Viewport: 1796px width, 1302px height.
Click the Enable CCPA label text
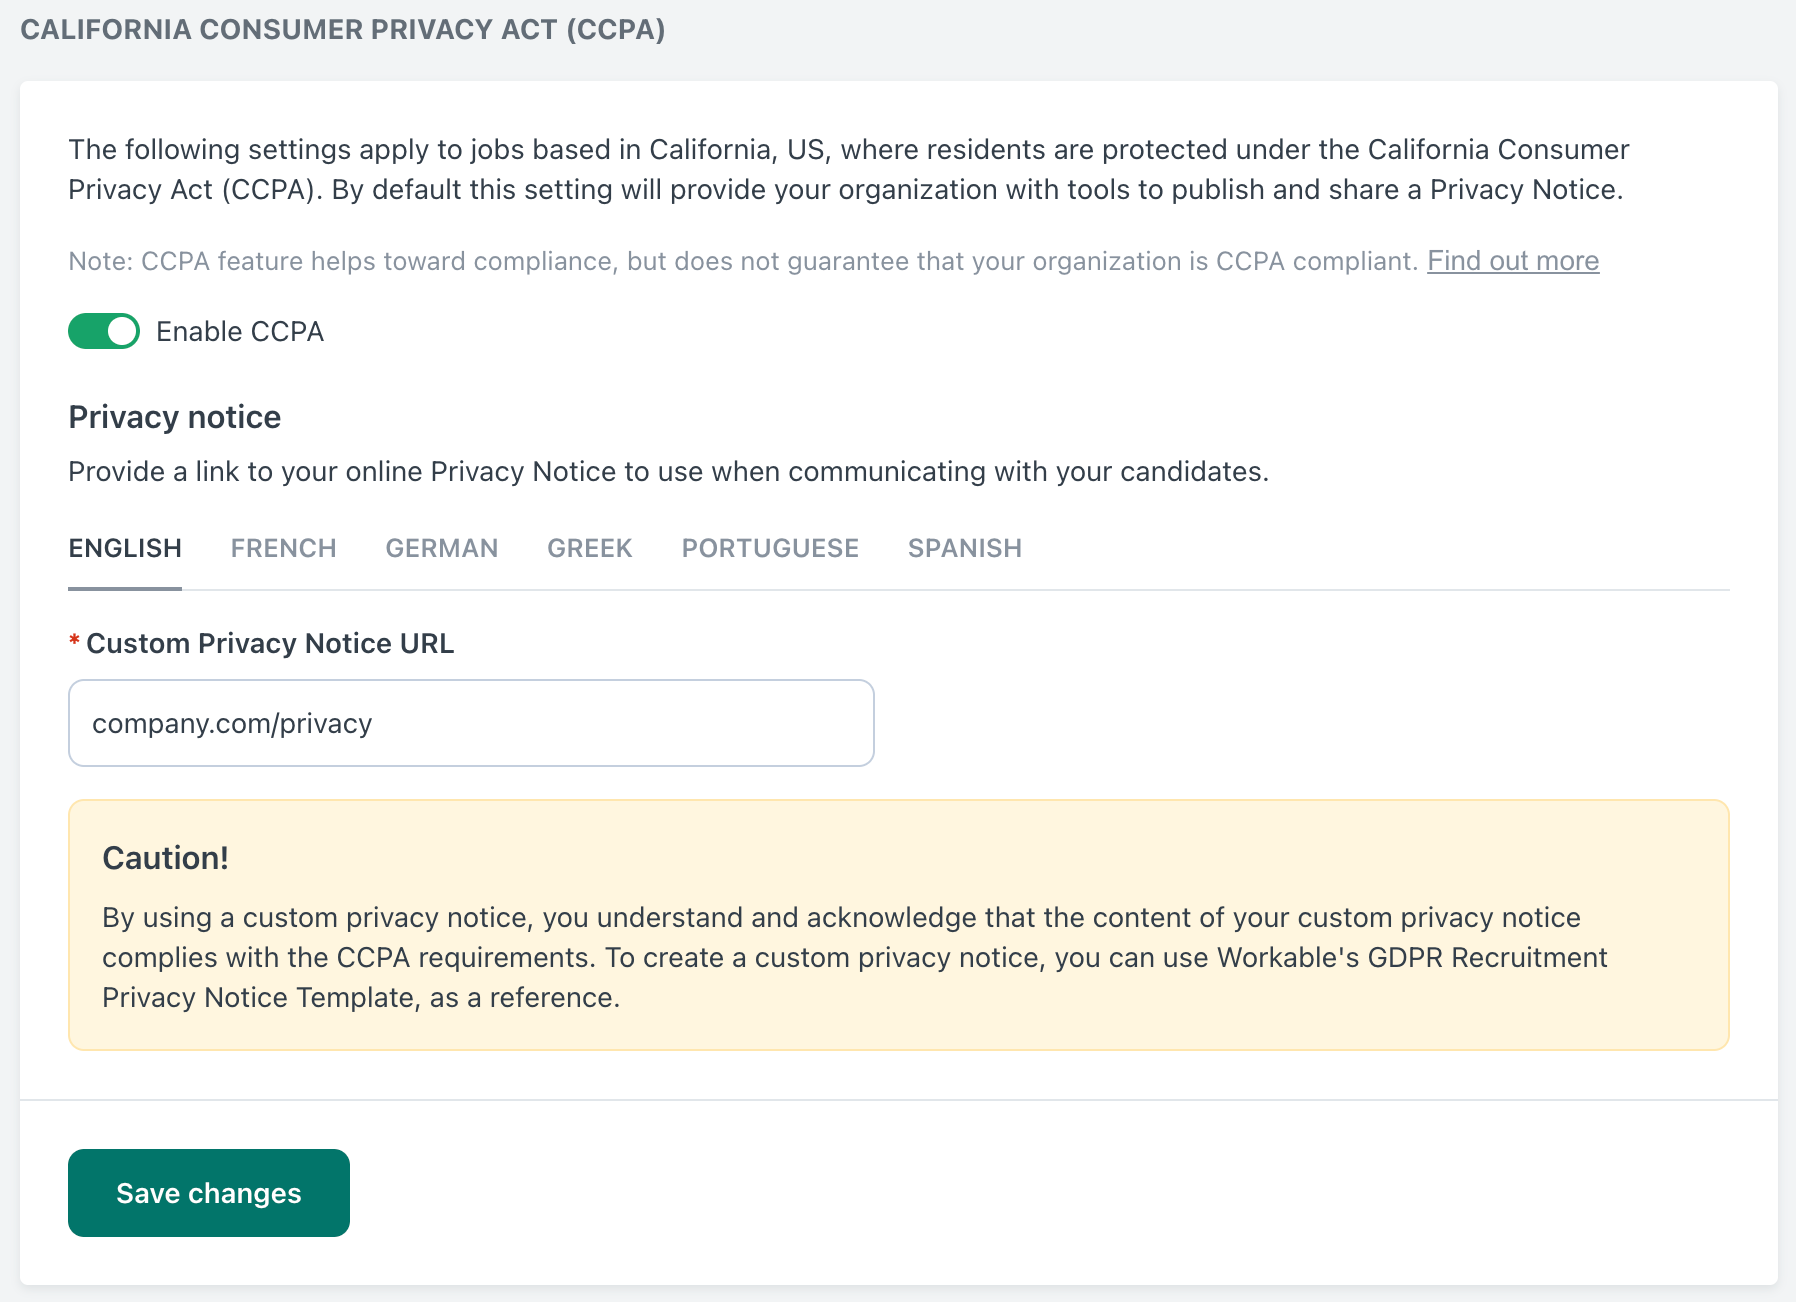240,331
